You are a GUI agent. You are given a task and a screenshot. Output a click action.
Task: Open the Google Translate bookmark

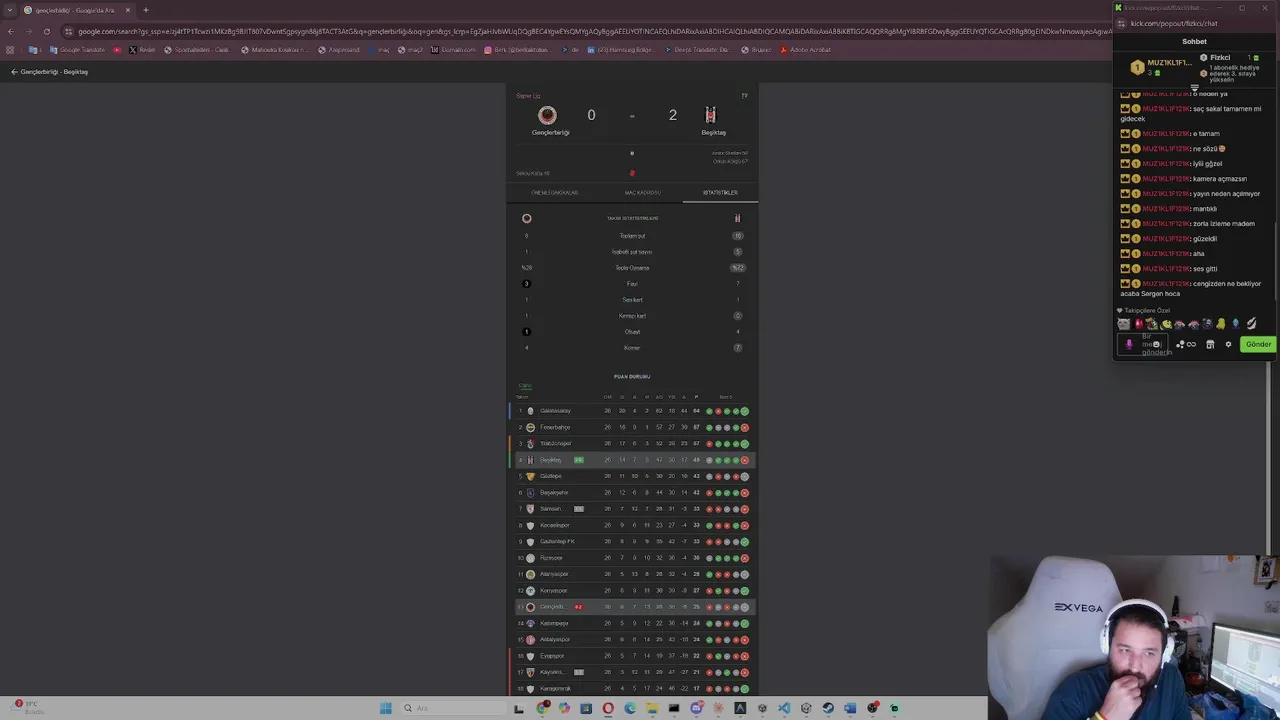[78, 50]
